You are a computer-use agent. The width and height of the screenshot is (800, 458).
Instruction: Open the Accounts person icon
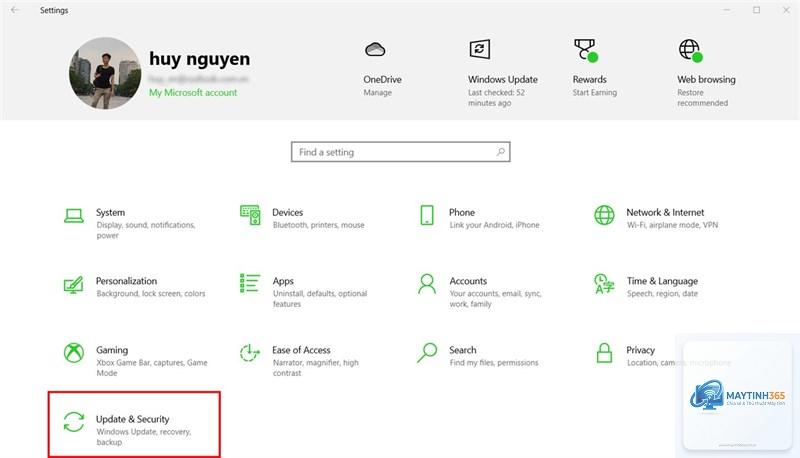coord(427,284)
